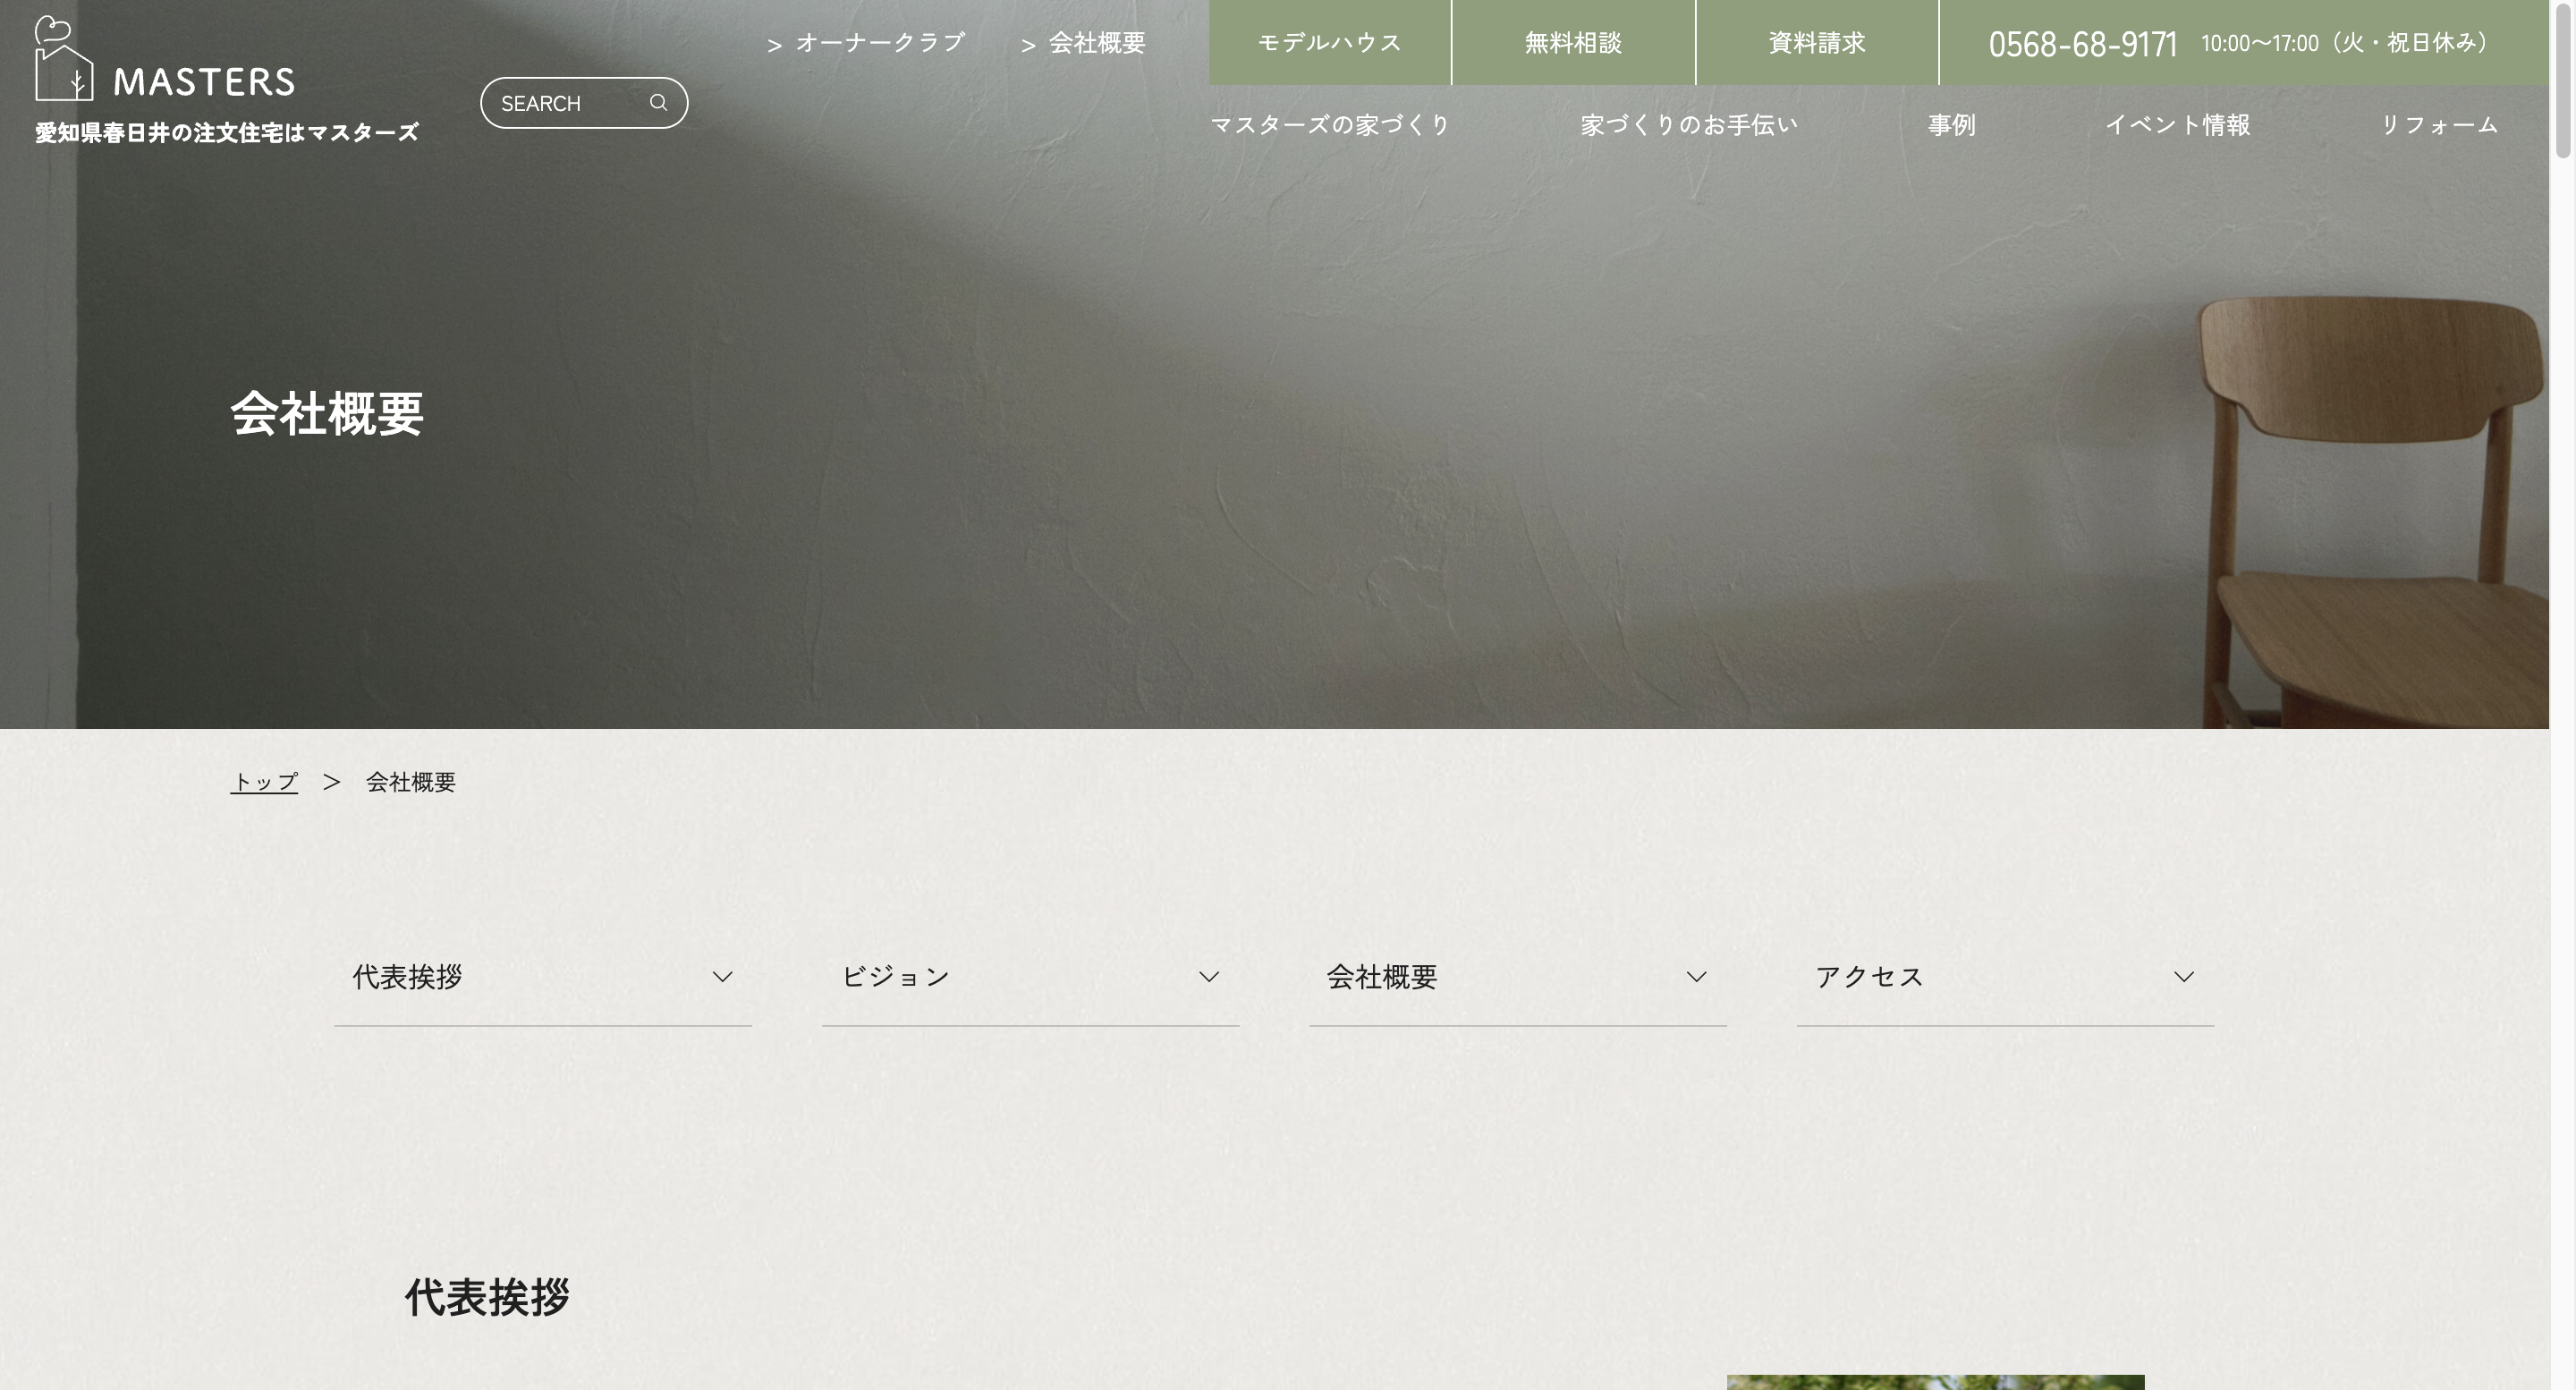Click the search magnifier icon
The image size is (2576, 1390).
(658, 103)
